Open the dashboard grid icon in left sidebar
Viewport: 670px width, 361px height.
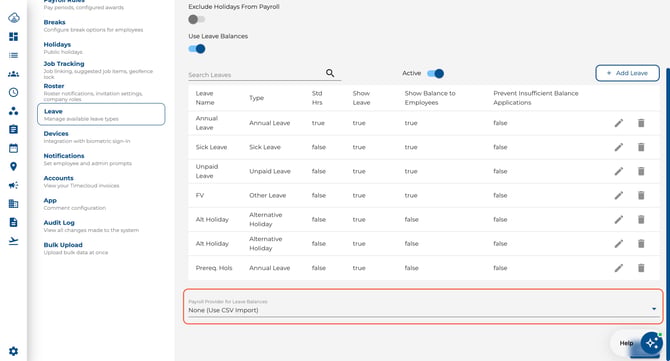[x=13, y=37]
